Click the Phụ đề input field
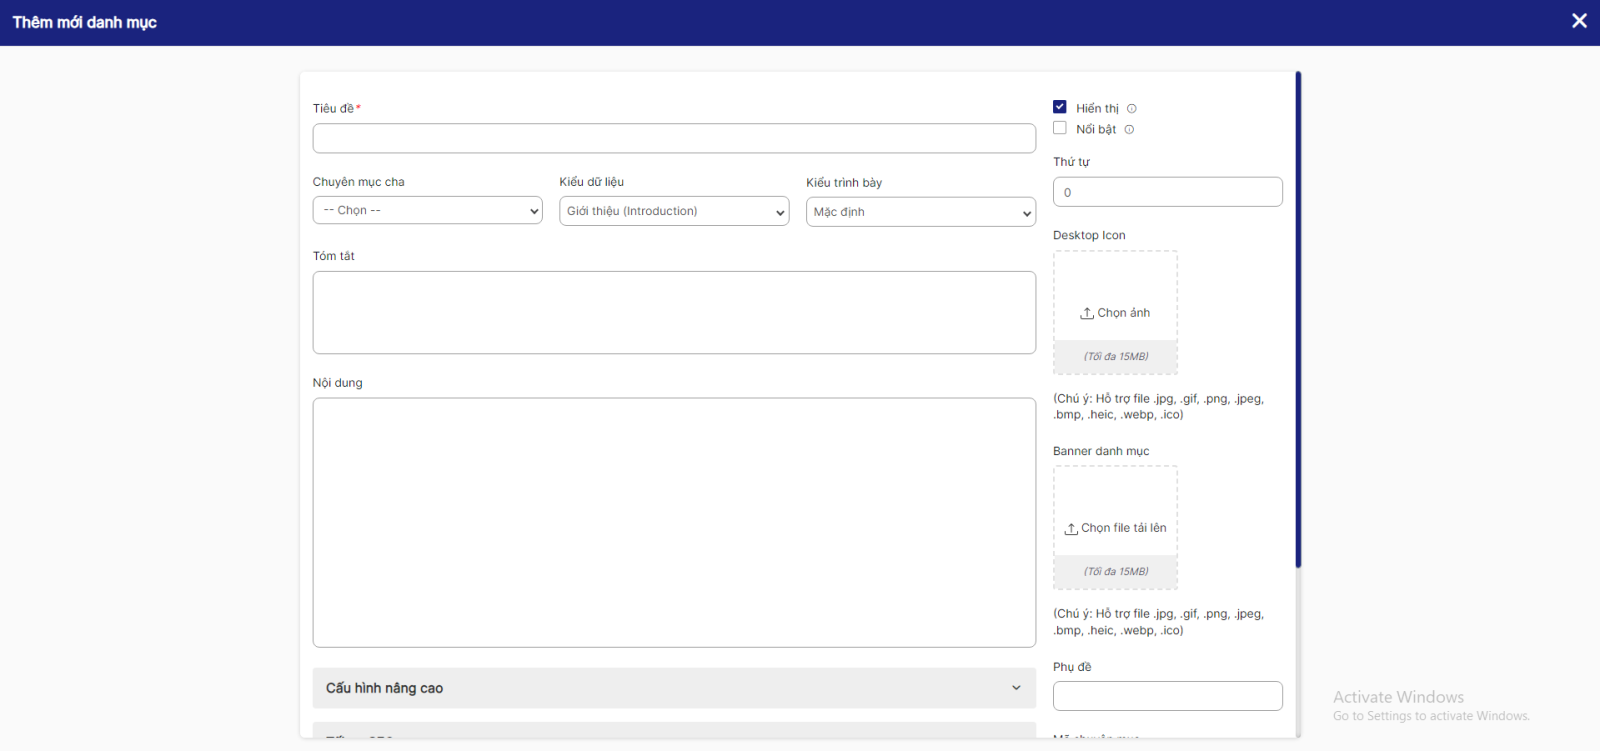The image size is (1600, 751). coord(1167,696)
